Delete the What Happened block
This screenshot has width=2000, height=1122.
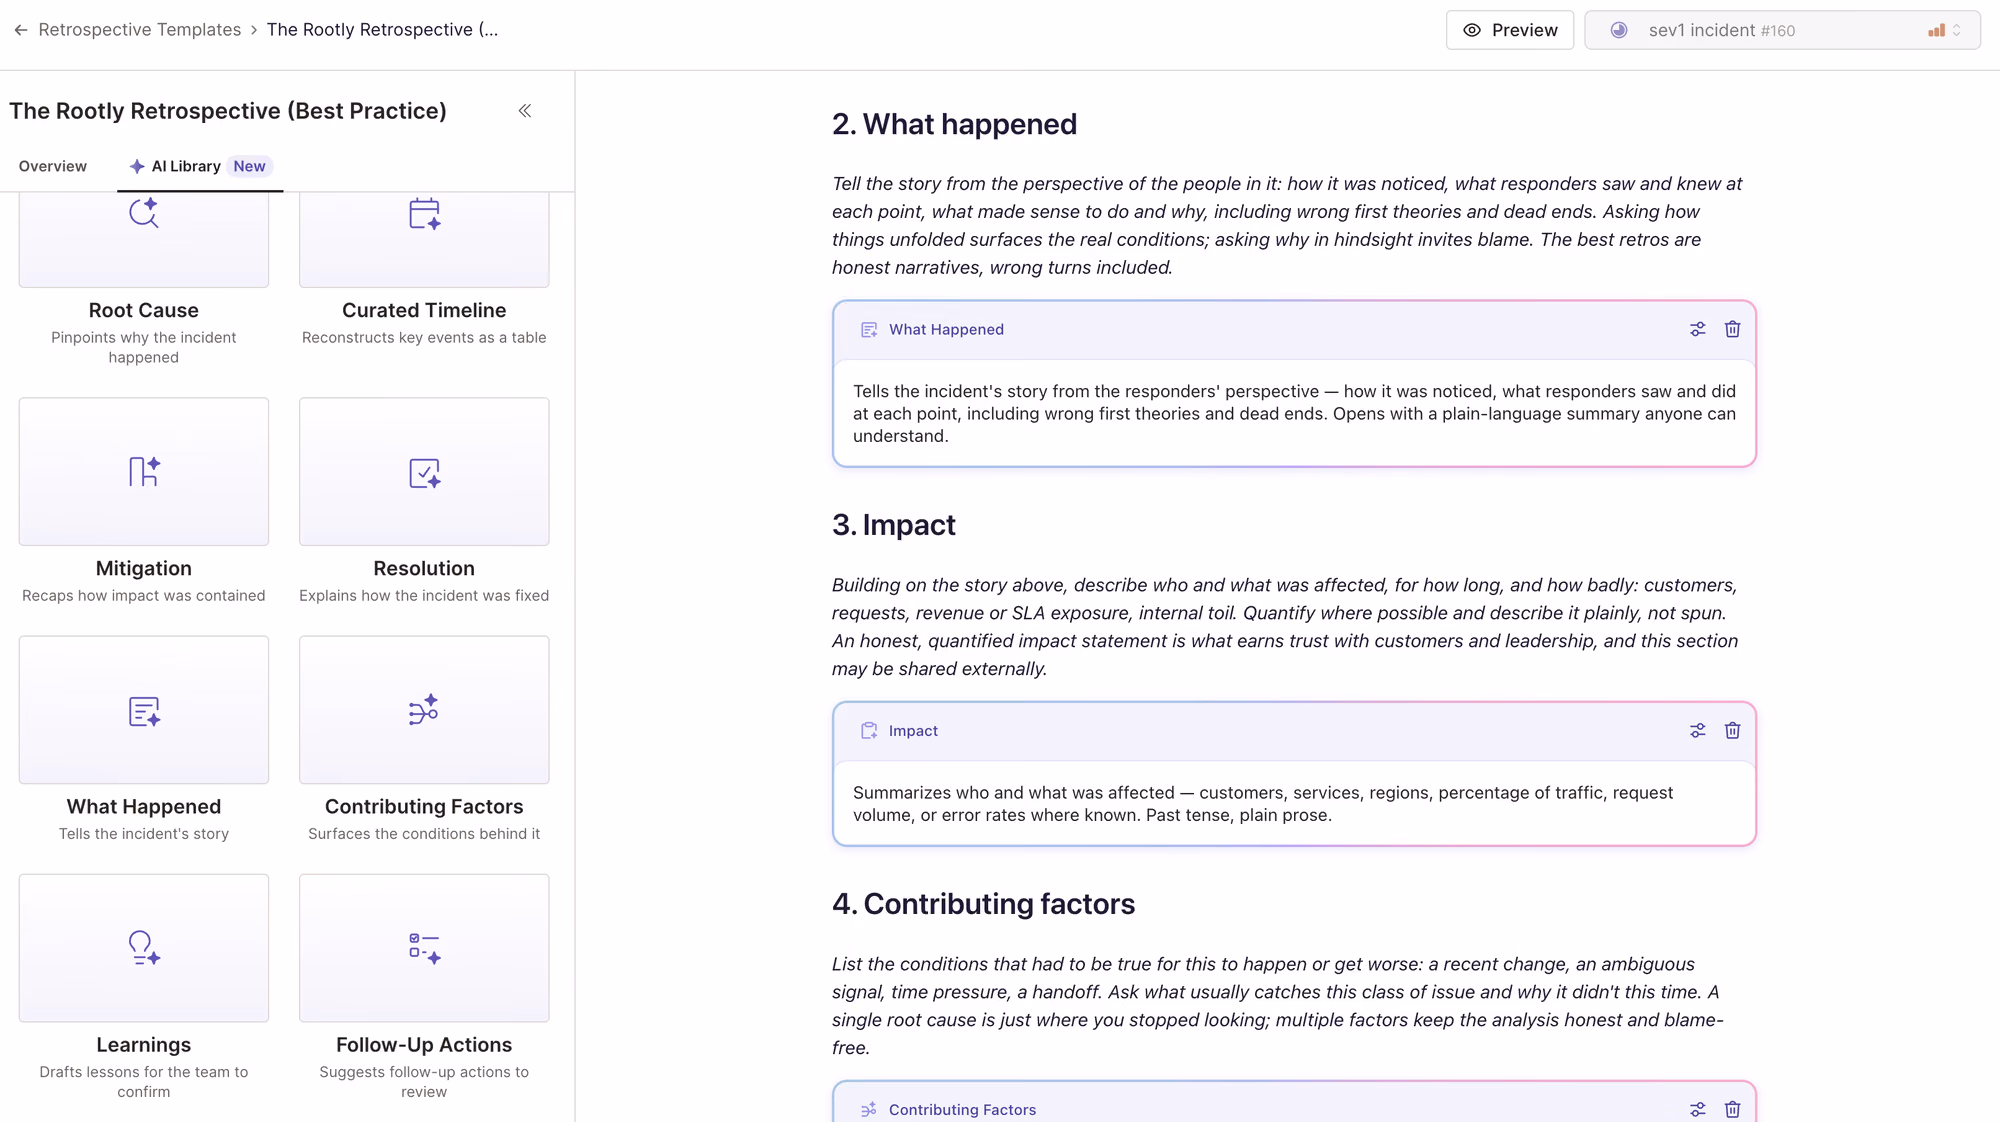pyautogui.click(x=1733, y=330)
